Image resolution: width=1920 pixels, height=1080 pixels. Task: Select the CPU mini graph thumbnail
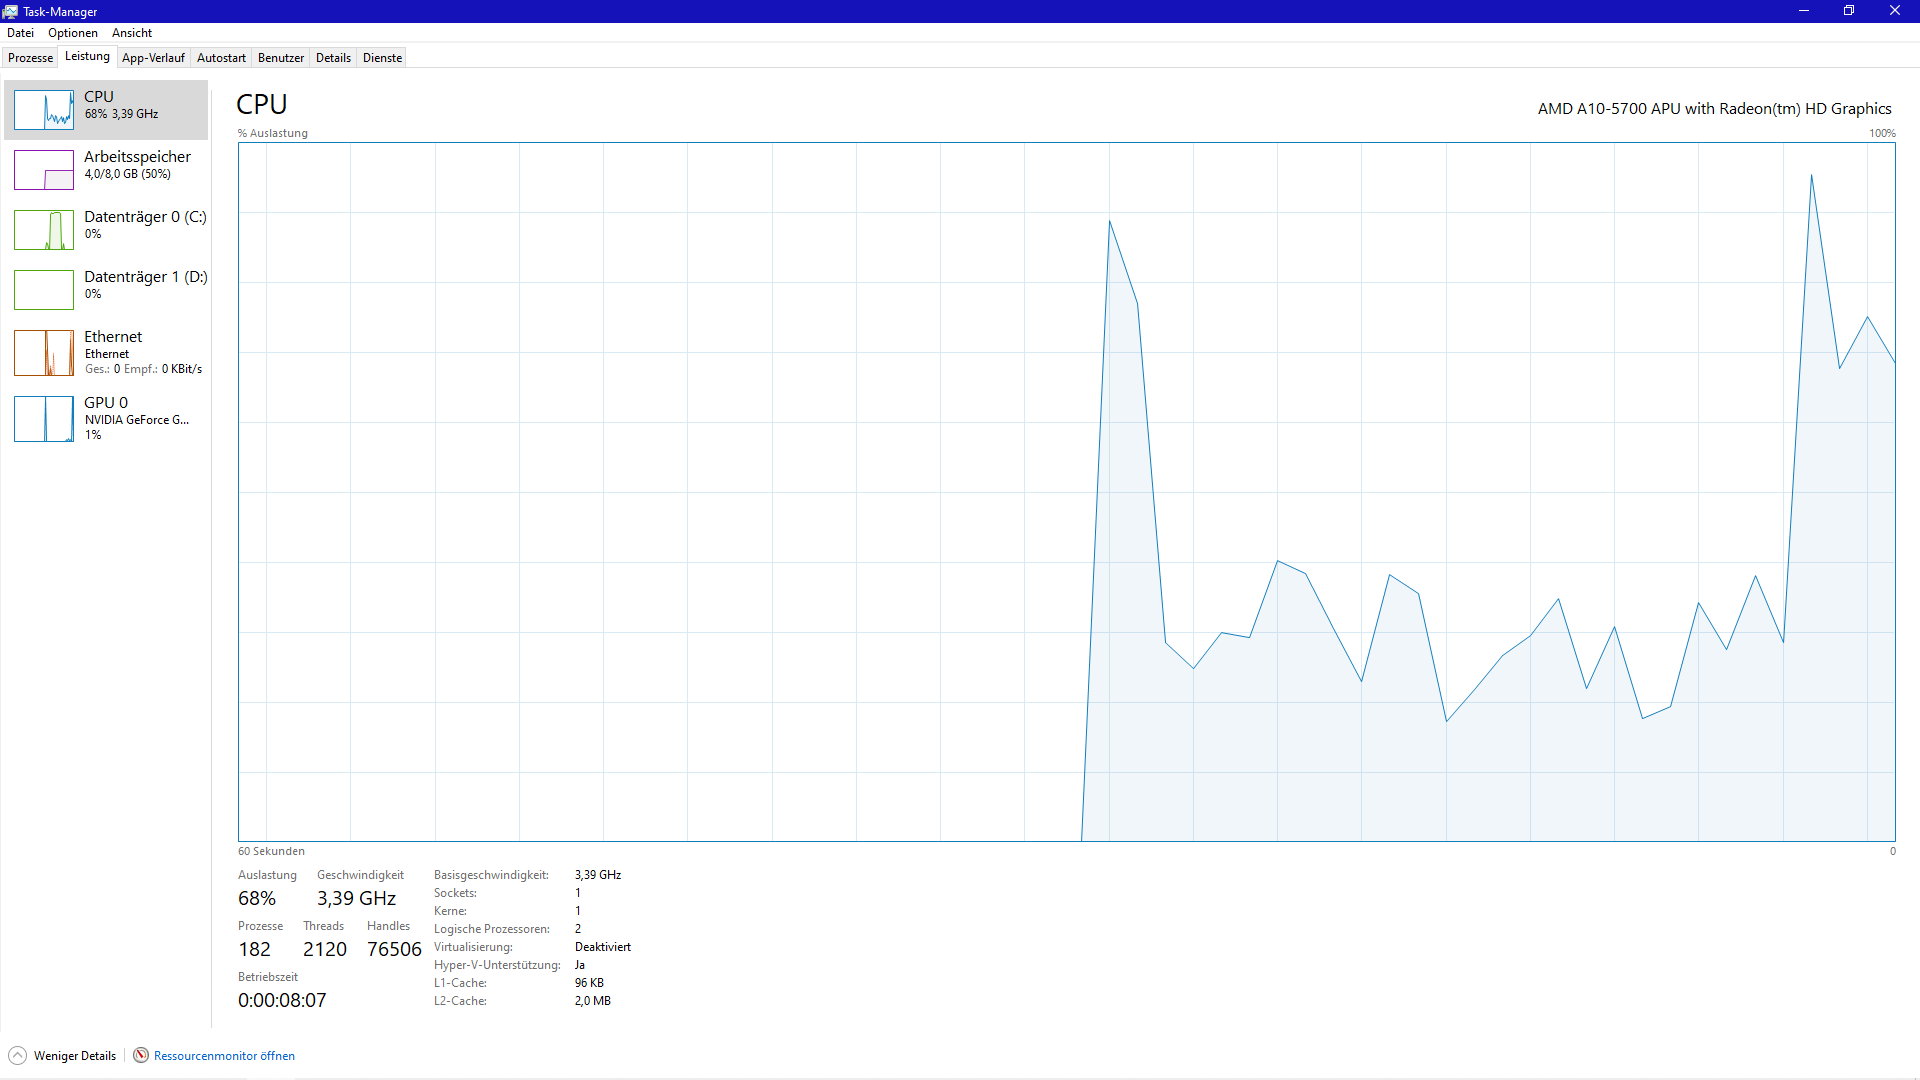(x=44, y=110)
